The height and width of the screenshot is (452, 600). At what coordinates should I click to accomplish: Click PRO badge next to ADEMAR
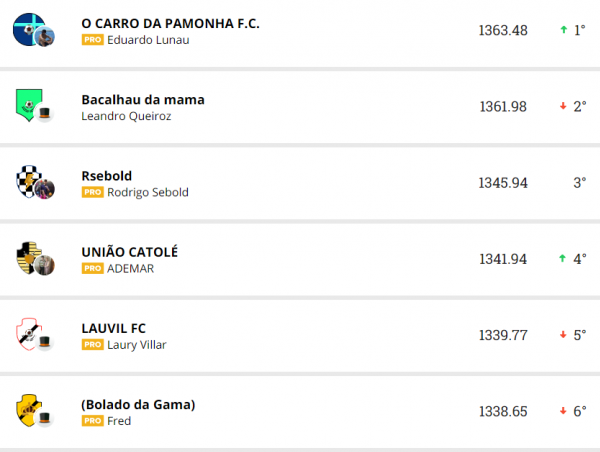tap(92, 269)
